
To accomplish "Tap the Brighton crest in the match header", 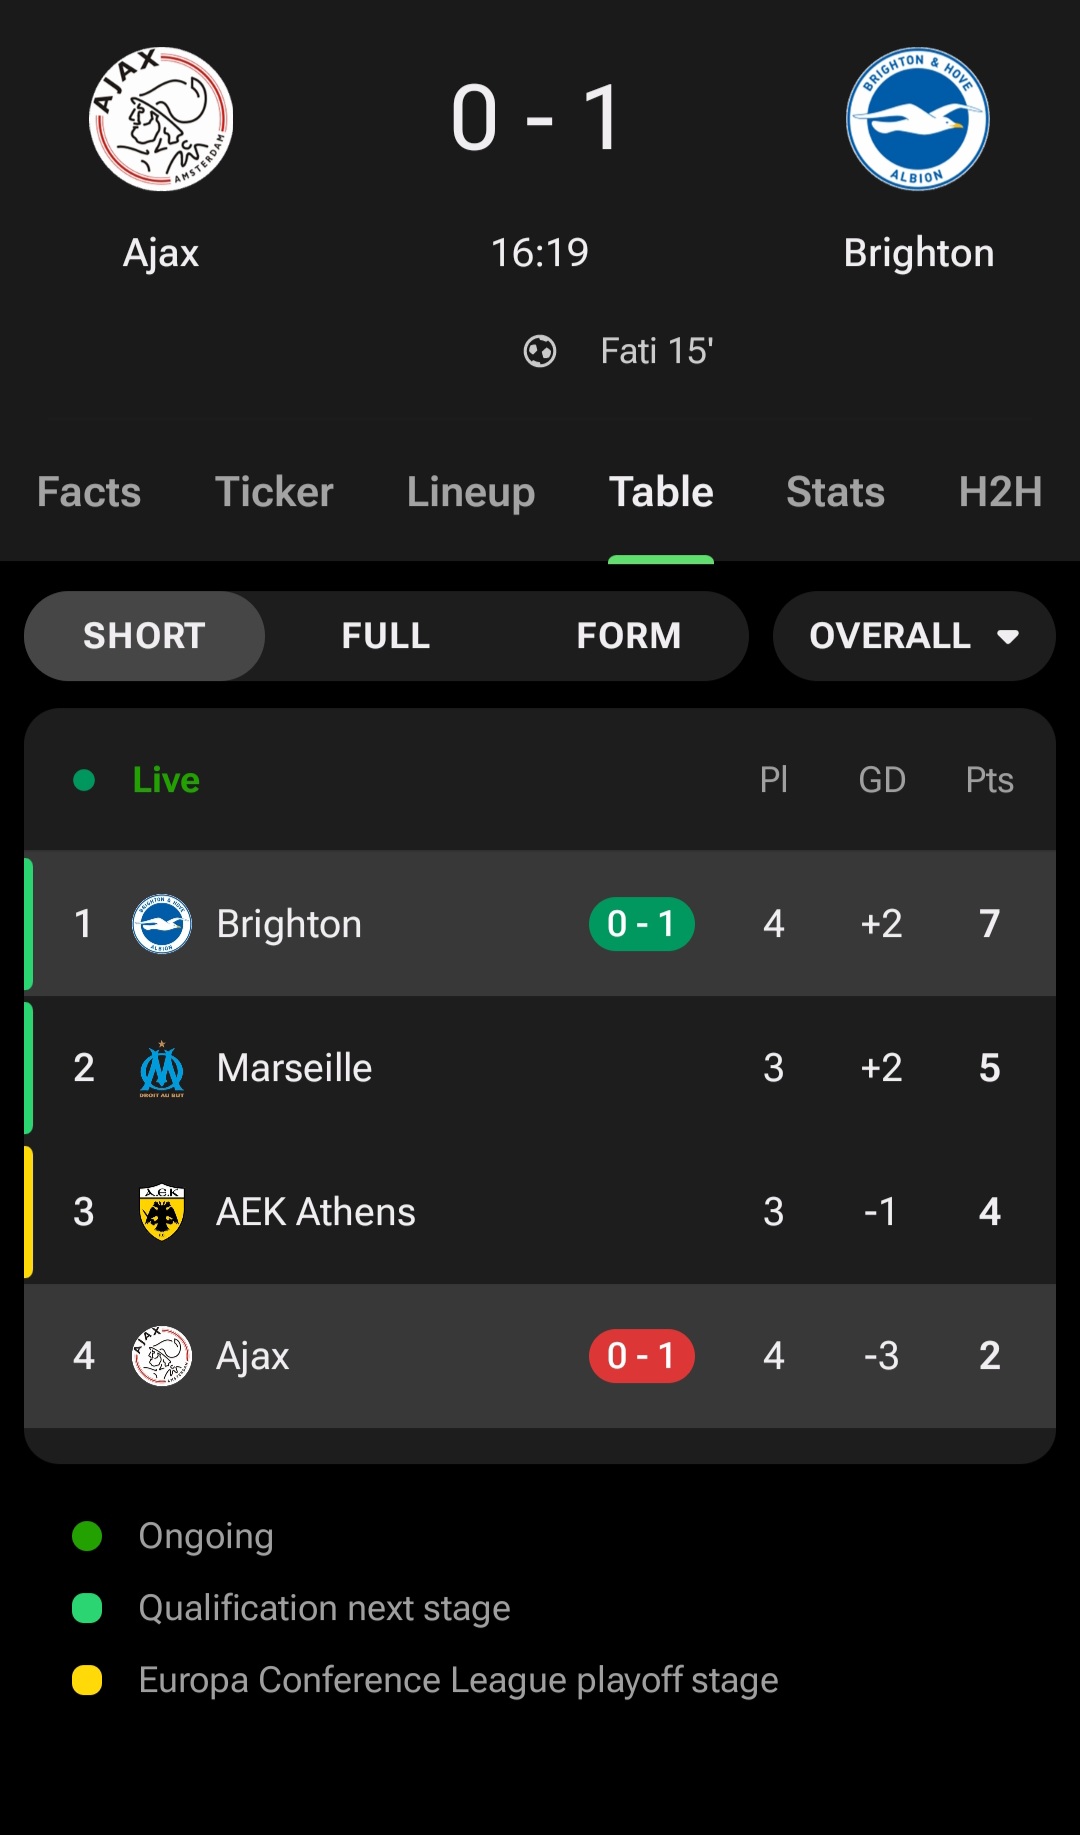I will click(918, 119).
